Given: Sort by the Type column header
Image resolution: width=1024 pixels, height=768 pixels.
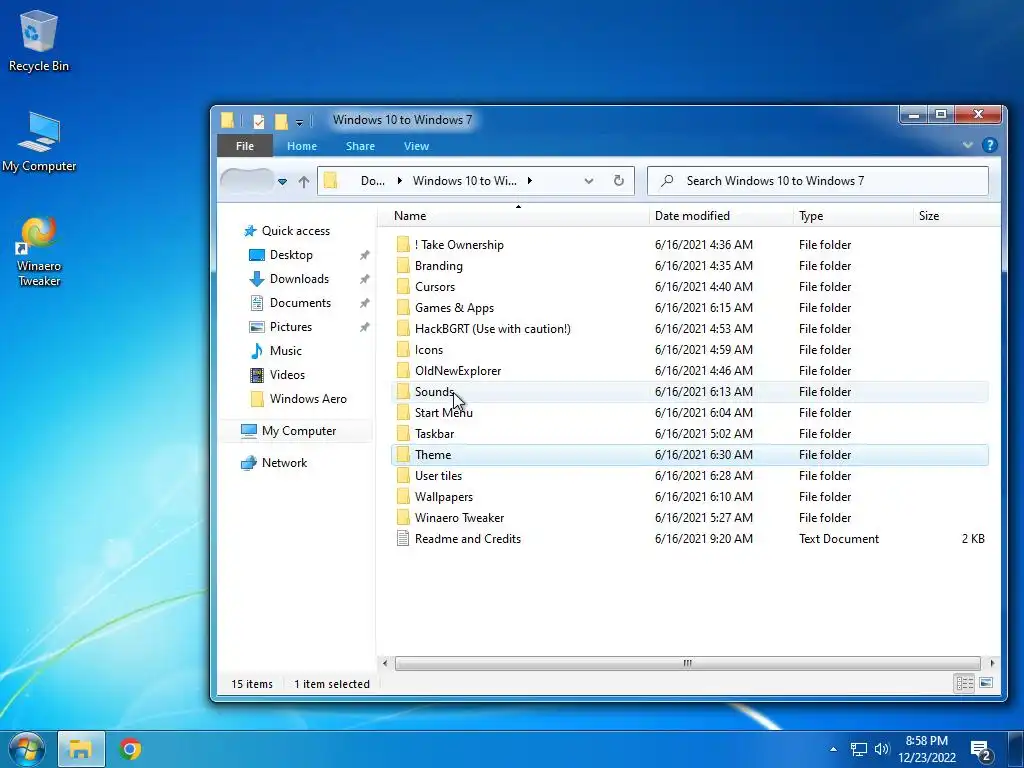Looking at the screenshot, I should coord(811,216).
